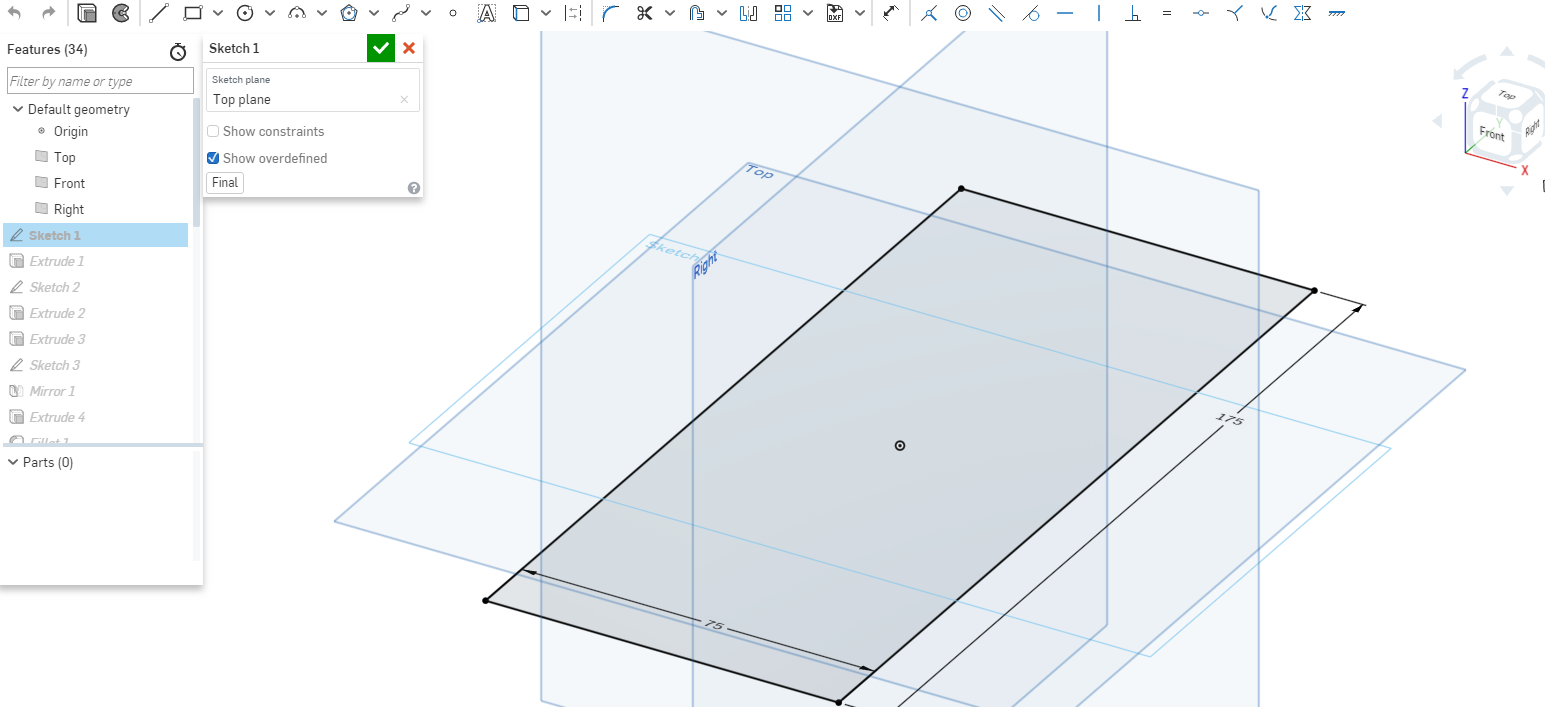The height and width of the screenshot is (707, 1545).
Task: Open the circle tool dropdown arrow
Action: pyautogui.click(x=270, y=13)
